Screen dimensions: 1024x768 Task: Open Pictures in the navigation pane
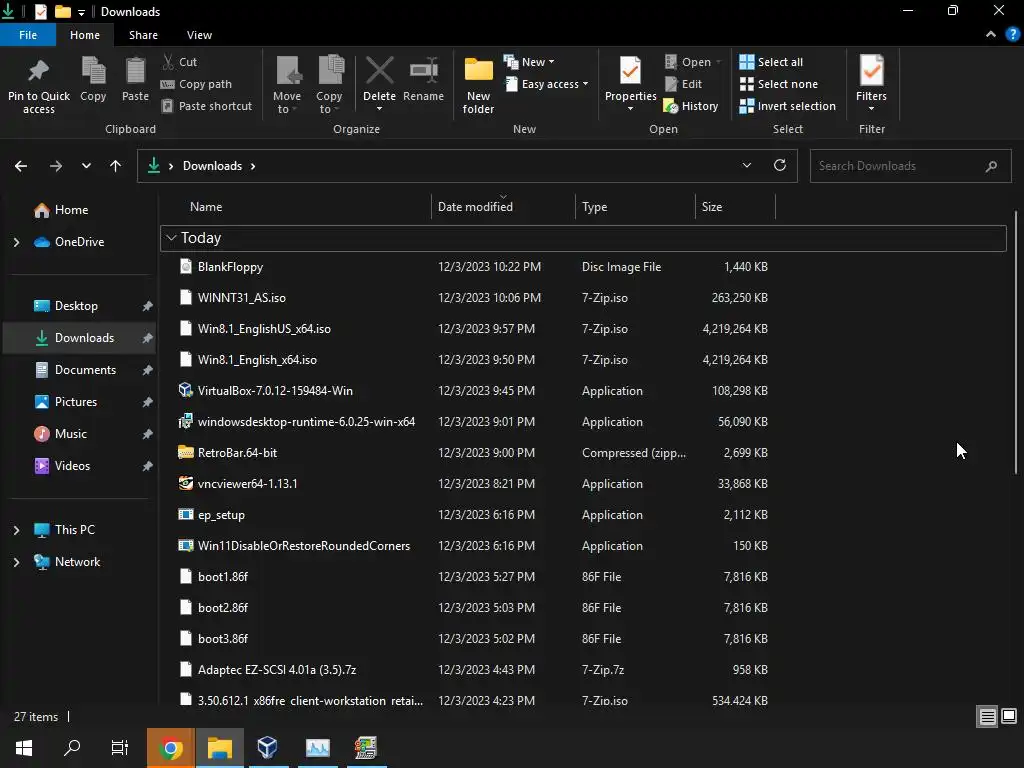(x=76, y=402)
